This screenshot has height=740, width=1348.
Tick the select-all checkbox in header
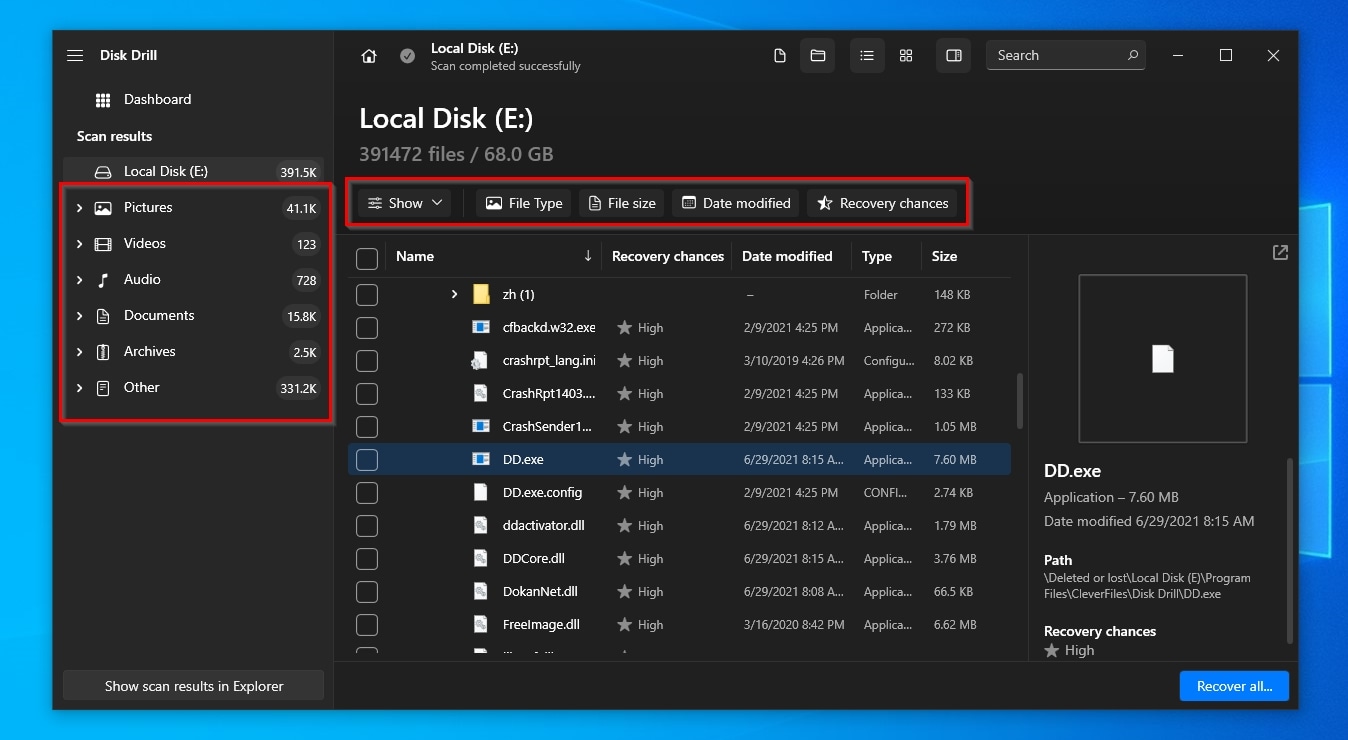click(x=367, y=259)
